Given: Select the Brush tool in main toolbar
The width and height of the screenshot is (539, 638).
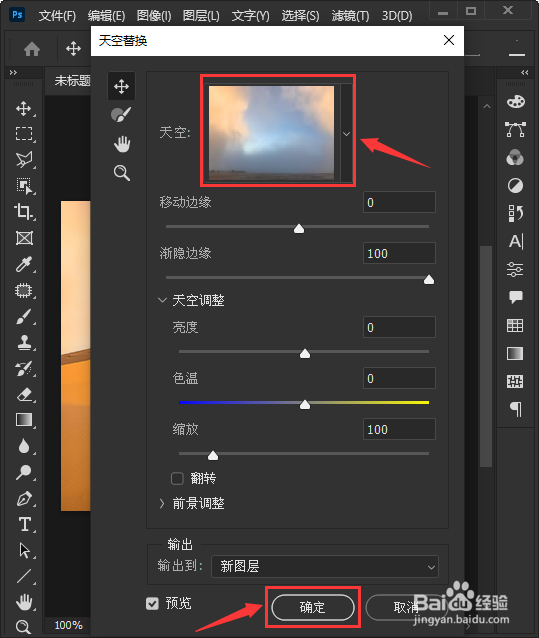Looking at the screenshot, I should pyautogui.click(x=24, y=316).
